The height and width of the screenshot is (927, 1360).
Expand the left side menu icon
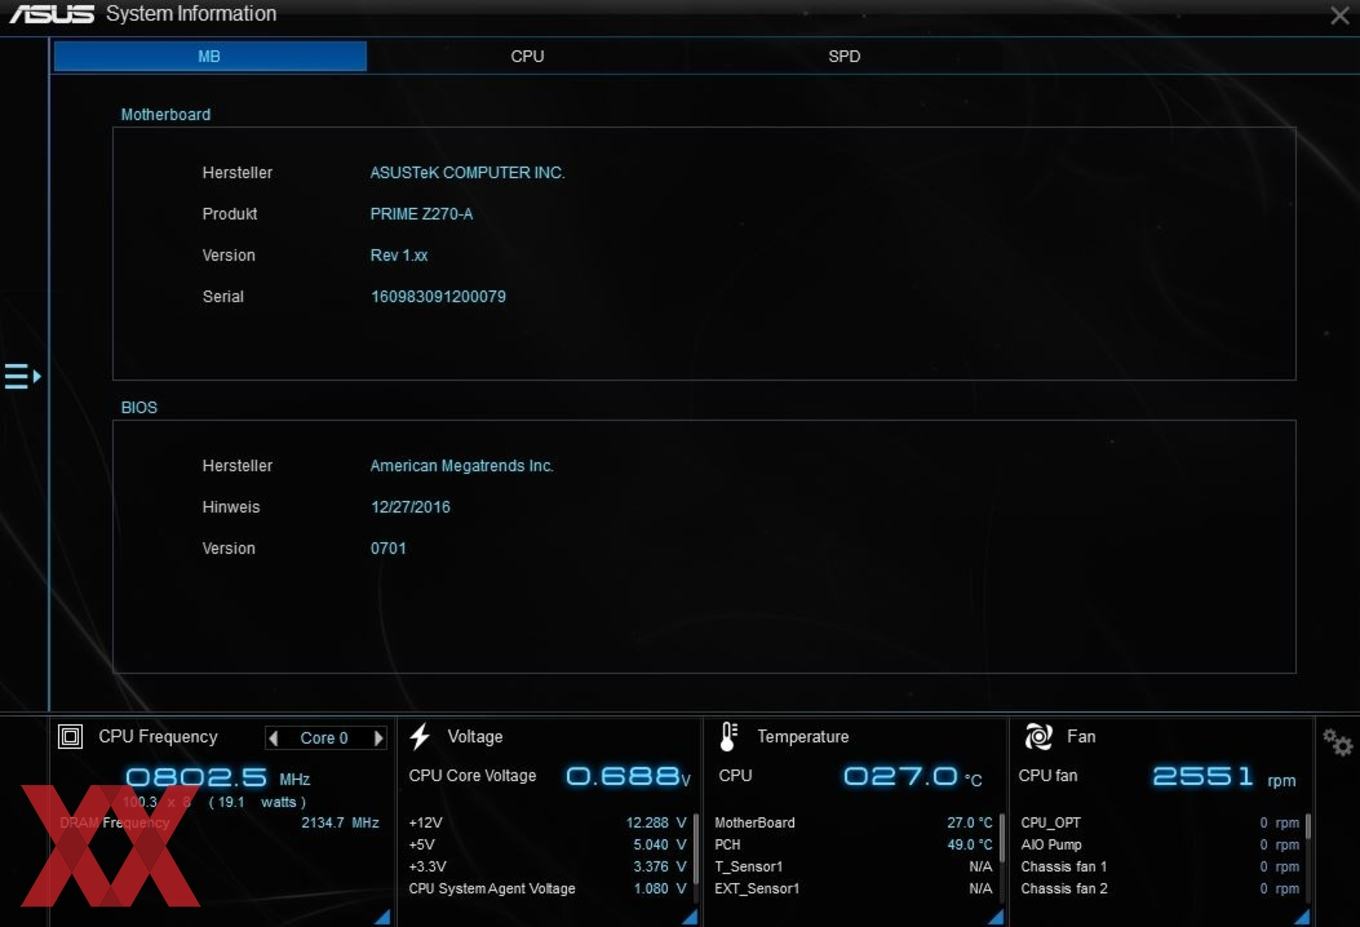(23, 376)
